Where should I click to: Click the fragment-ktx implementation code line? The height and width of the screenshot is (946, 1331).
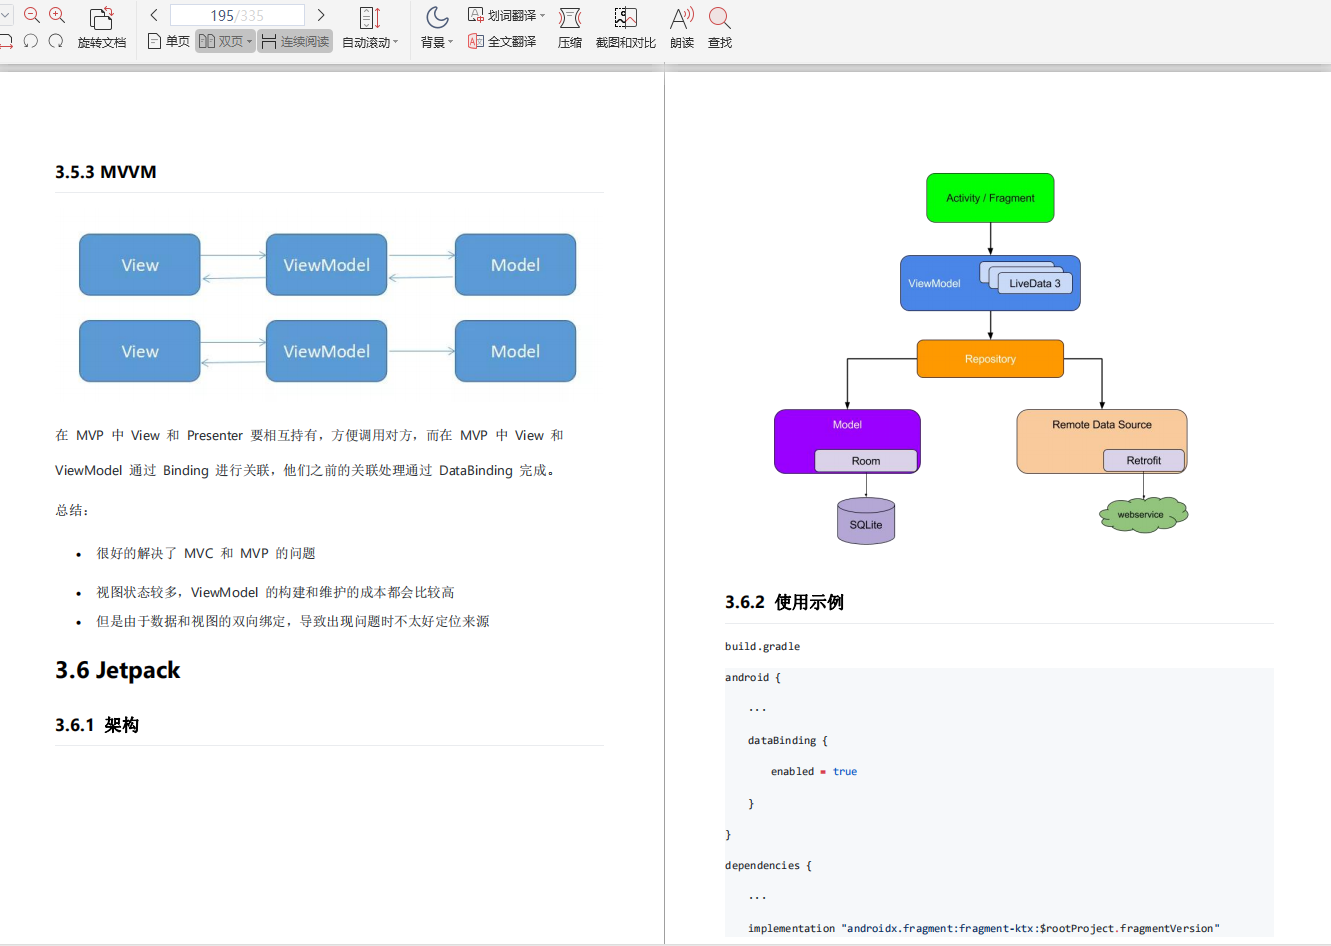(x=984, y=928)
